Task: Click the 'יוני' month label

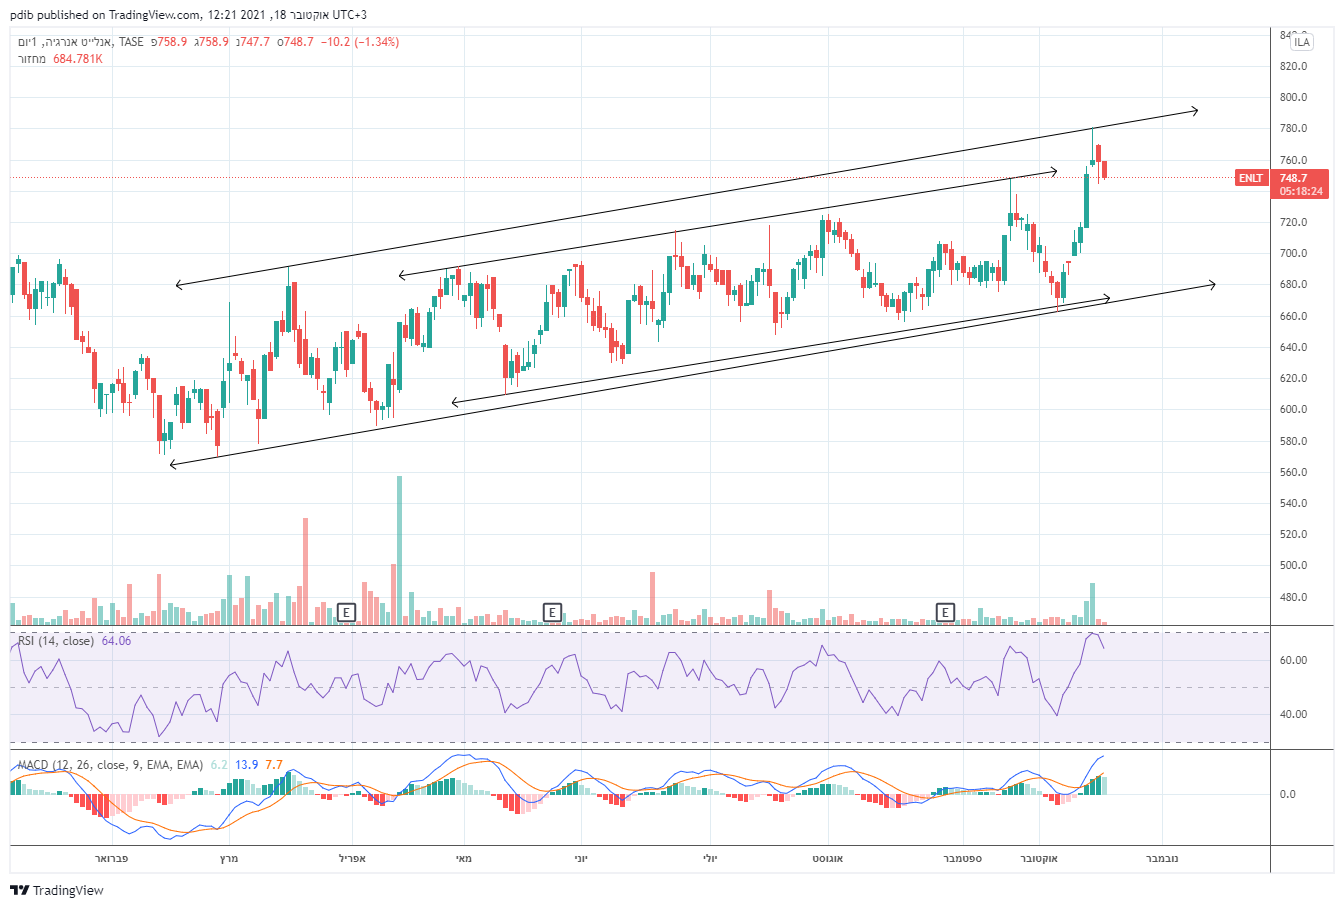Action: point(581,858)
